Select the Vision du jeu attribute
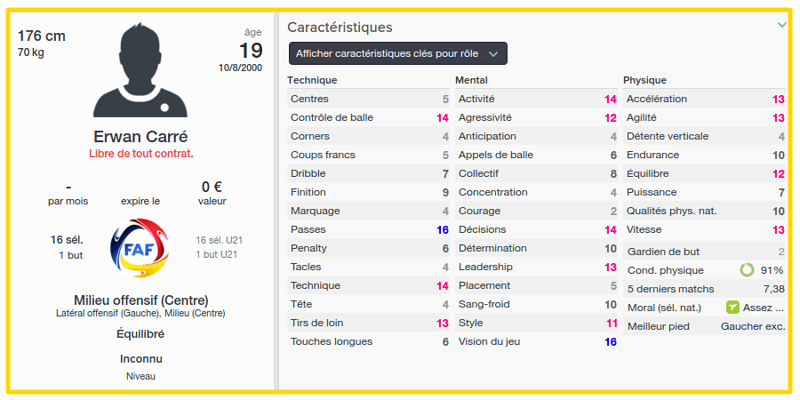 click(x=536, y=342)
